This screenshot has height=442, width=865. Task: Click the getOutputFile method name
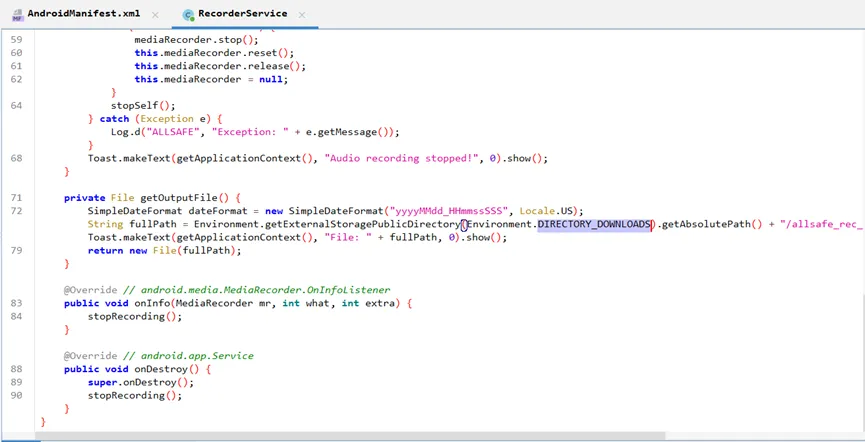click(x=179, y=198)
